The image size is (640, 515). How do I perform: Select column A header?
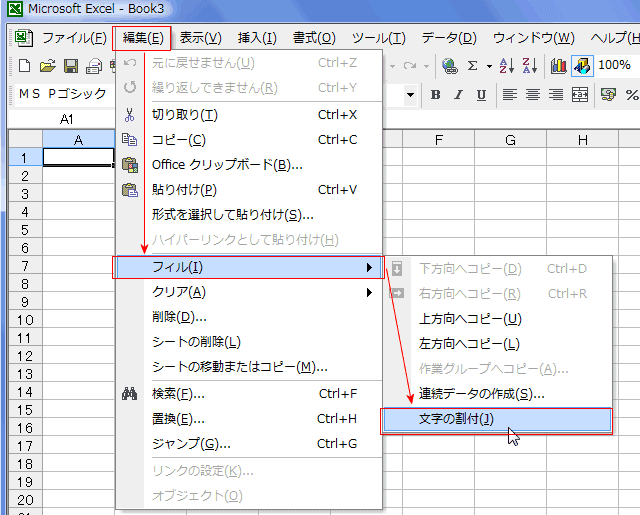(78, 140)
